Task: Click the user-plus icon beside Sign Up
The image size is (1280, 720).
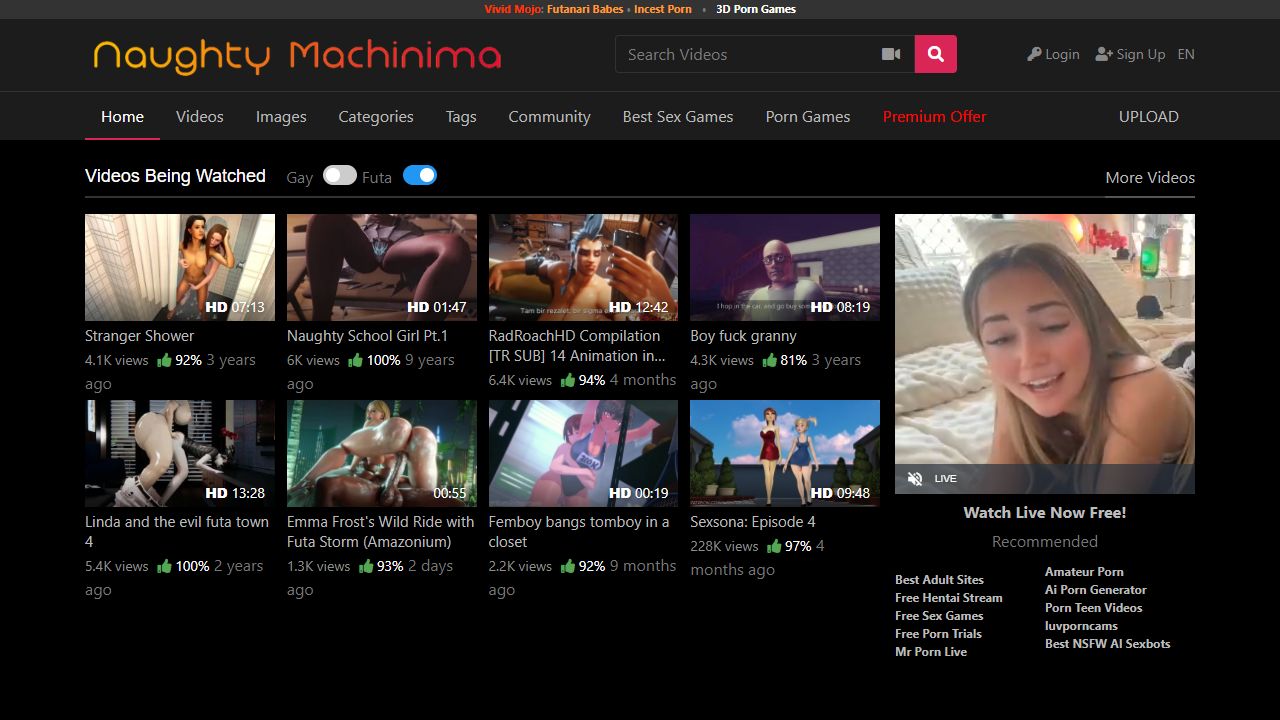Action: coord(1104,54)
